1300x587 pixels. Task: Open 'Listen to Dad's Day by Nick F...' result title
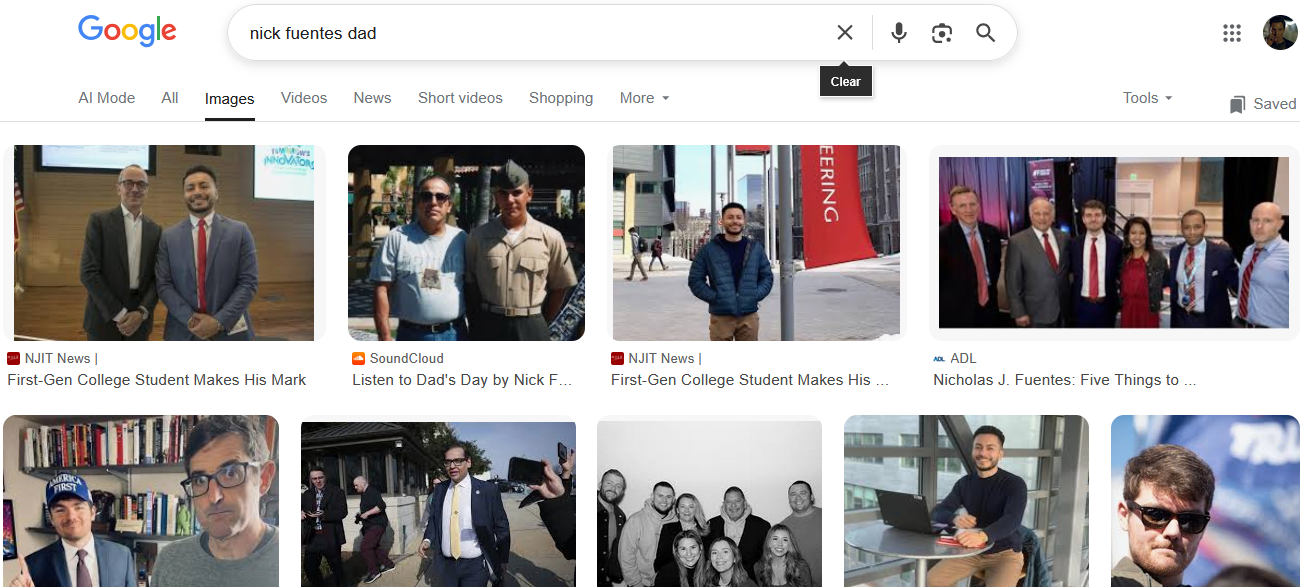pos(462,380)
